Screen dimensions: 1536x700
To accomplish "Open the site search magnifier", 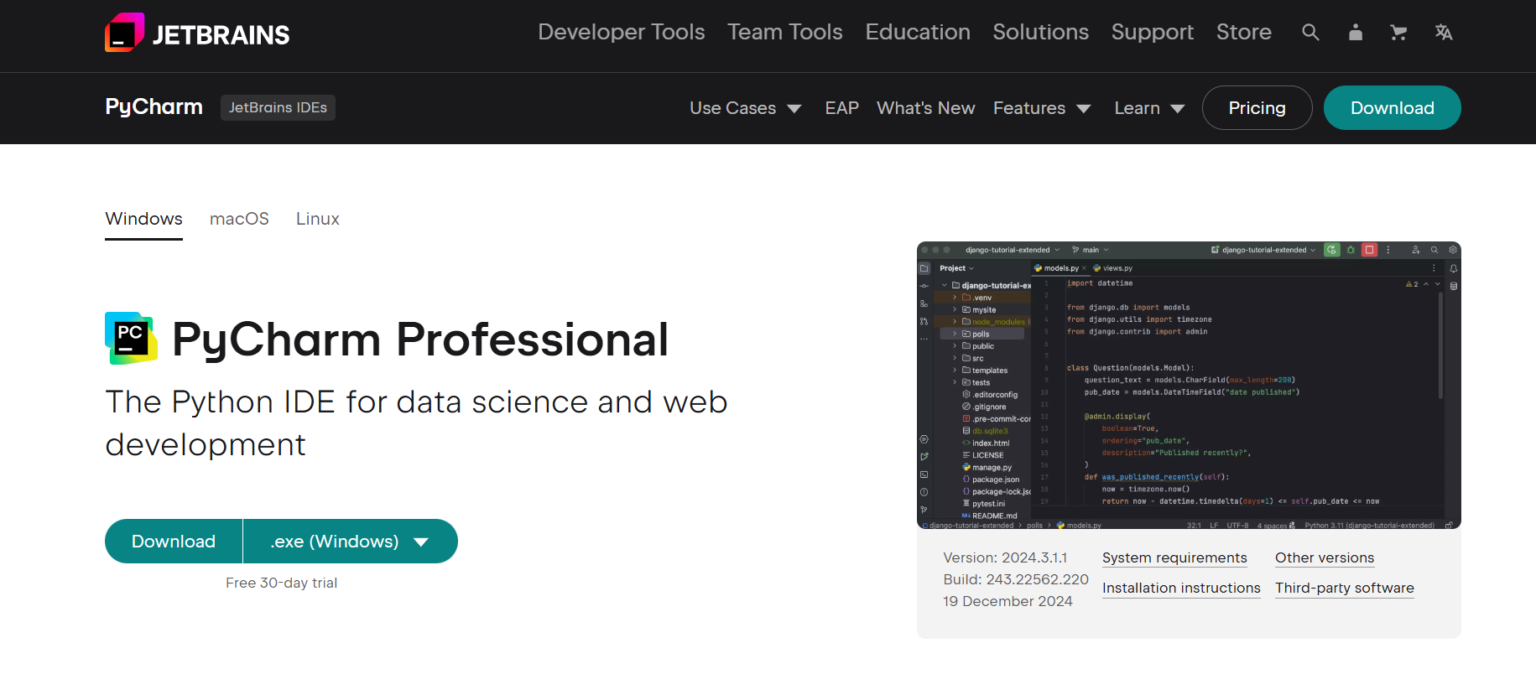I will pos(1310,31).
